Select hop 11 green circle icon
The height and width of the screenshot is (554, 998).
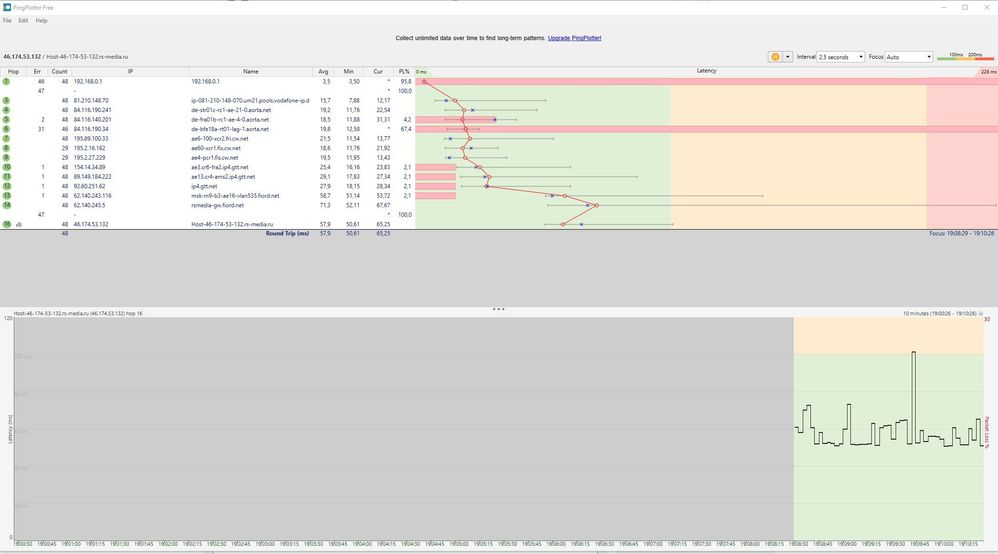6,177
